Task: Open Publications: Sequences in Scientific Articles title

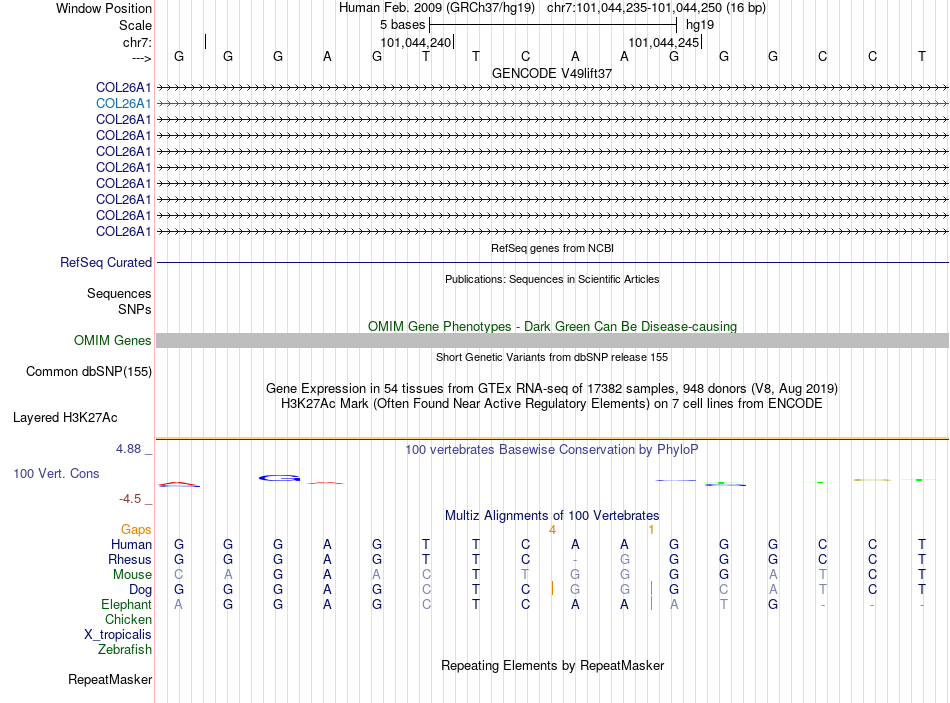Action: (x=552, y=279)
